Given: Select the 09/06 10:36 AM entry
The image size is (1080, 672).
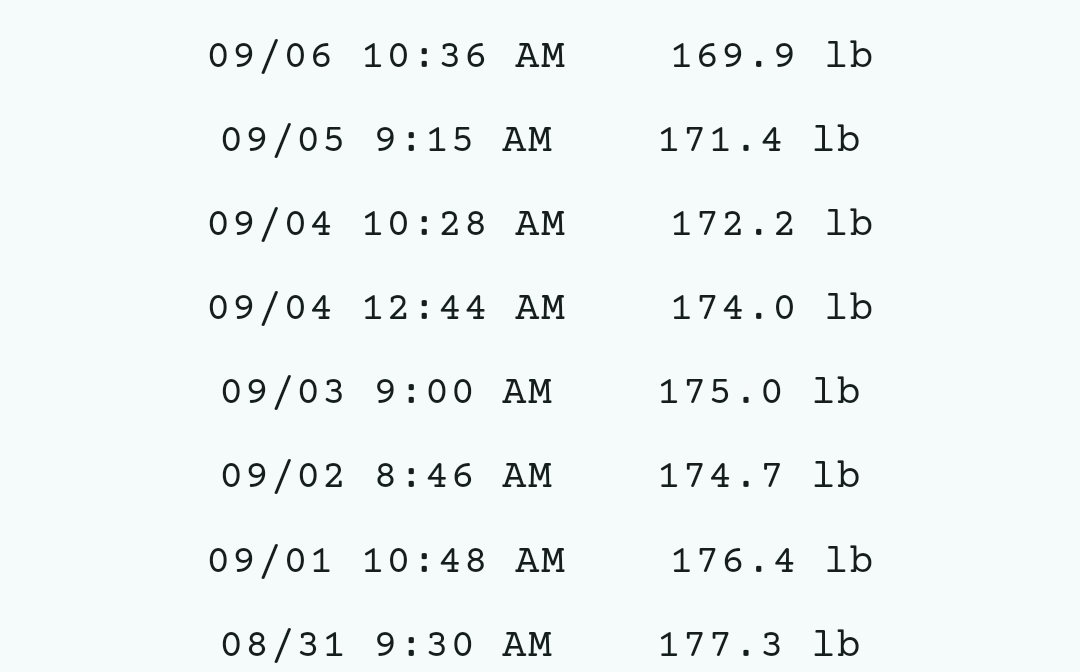Looking at the screenshot, I should coord(386,56).
